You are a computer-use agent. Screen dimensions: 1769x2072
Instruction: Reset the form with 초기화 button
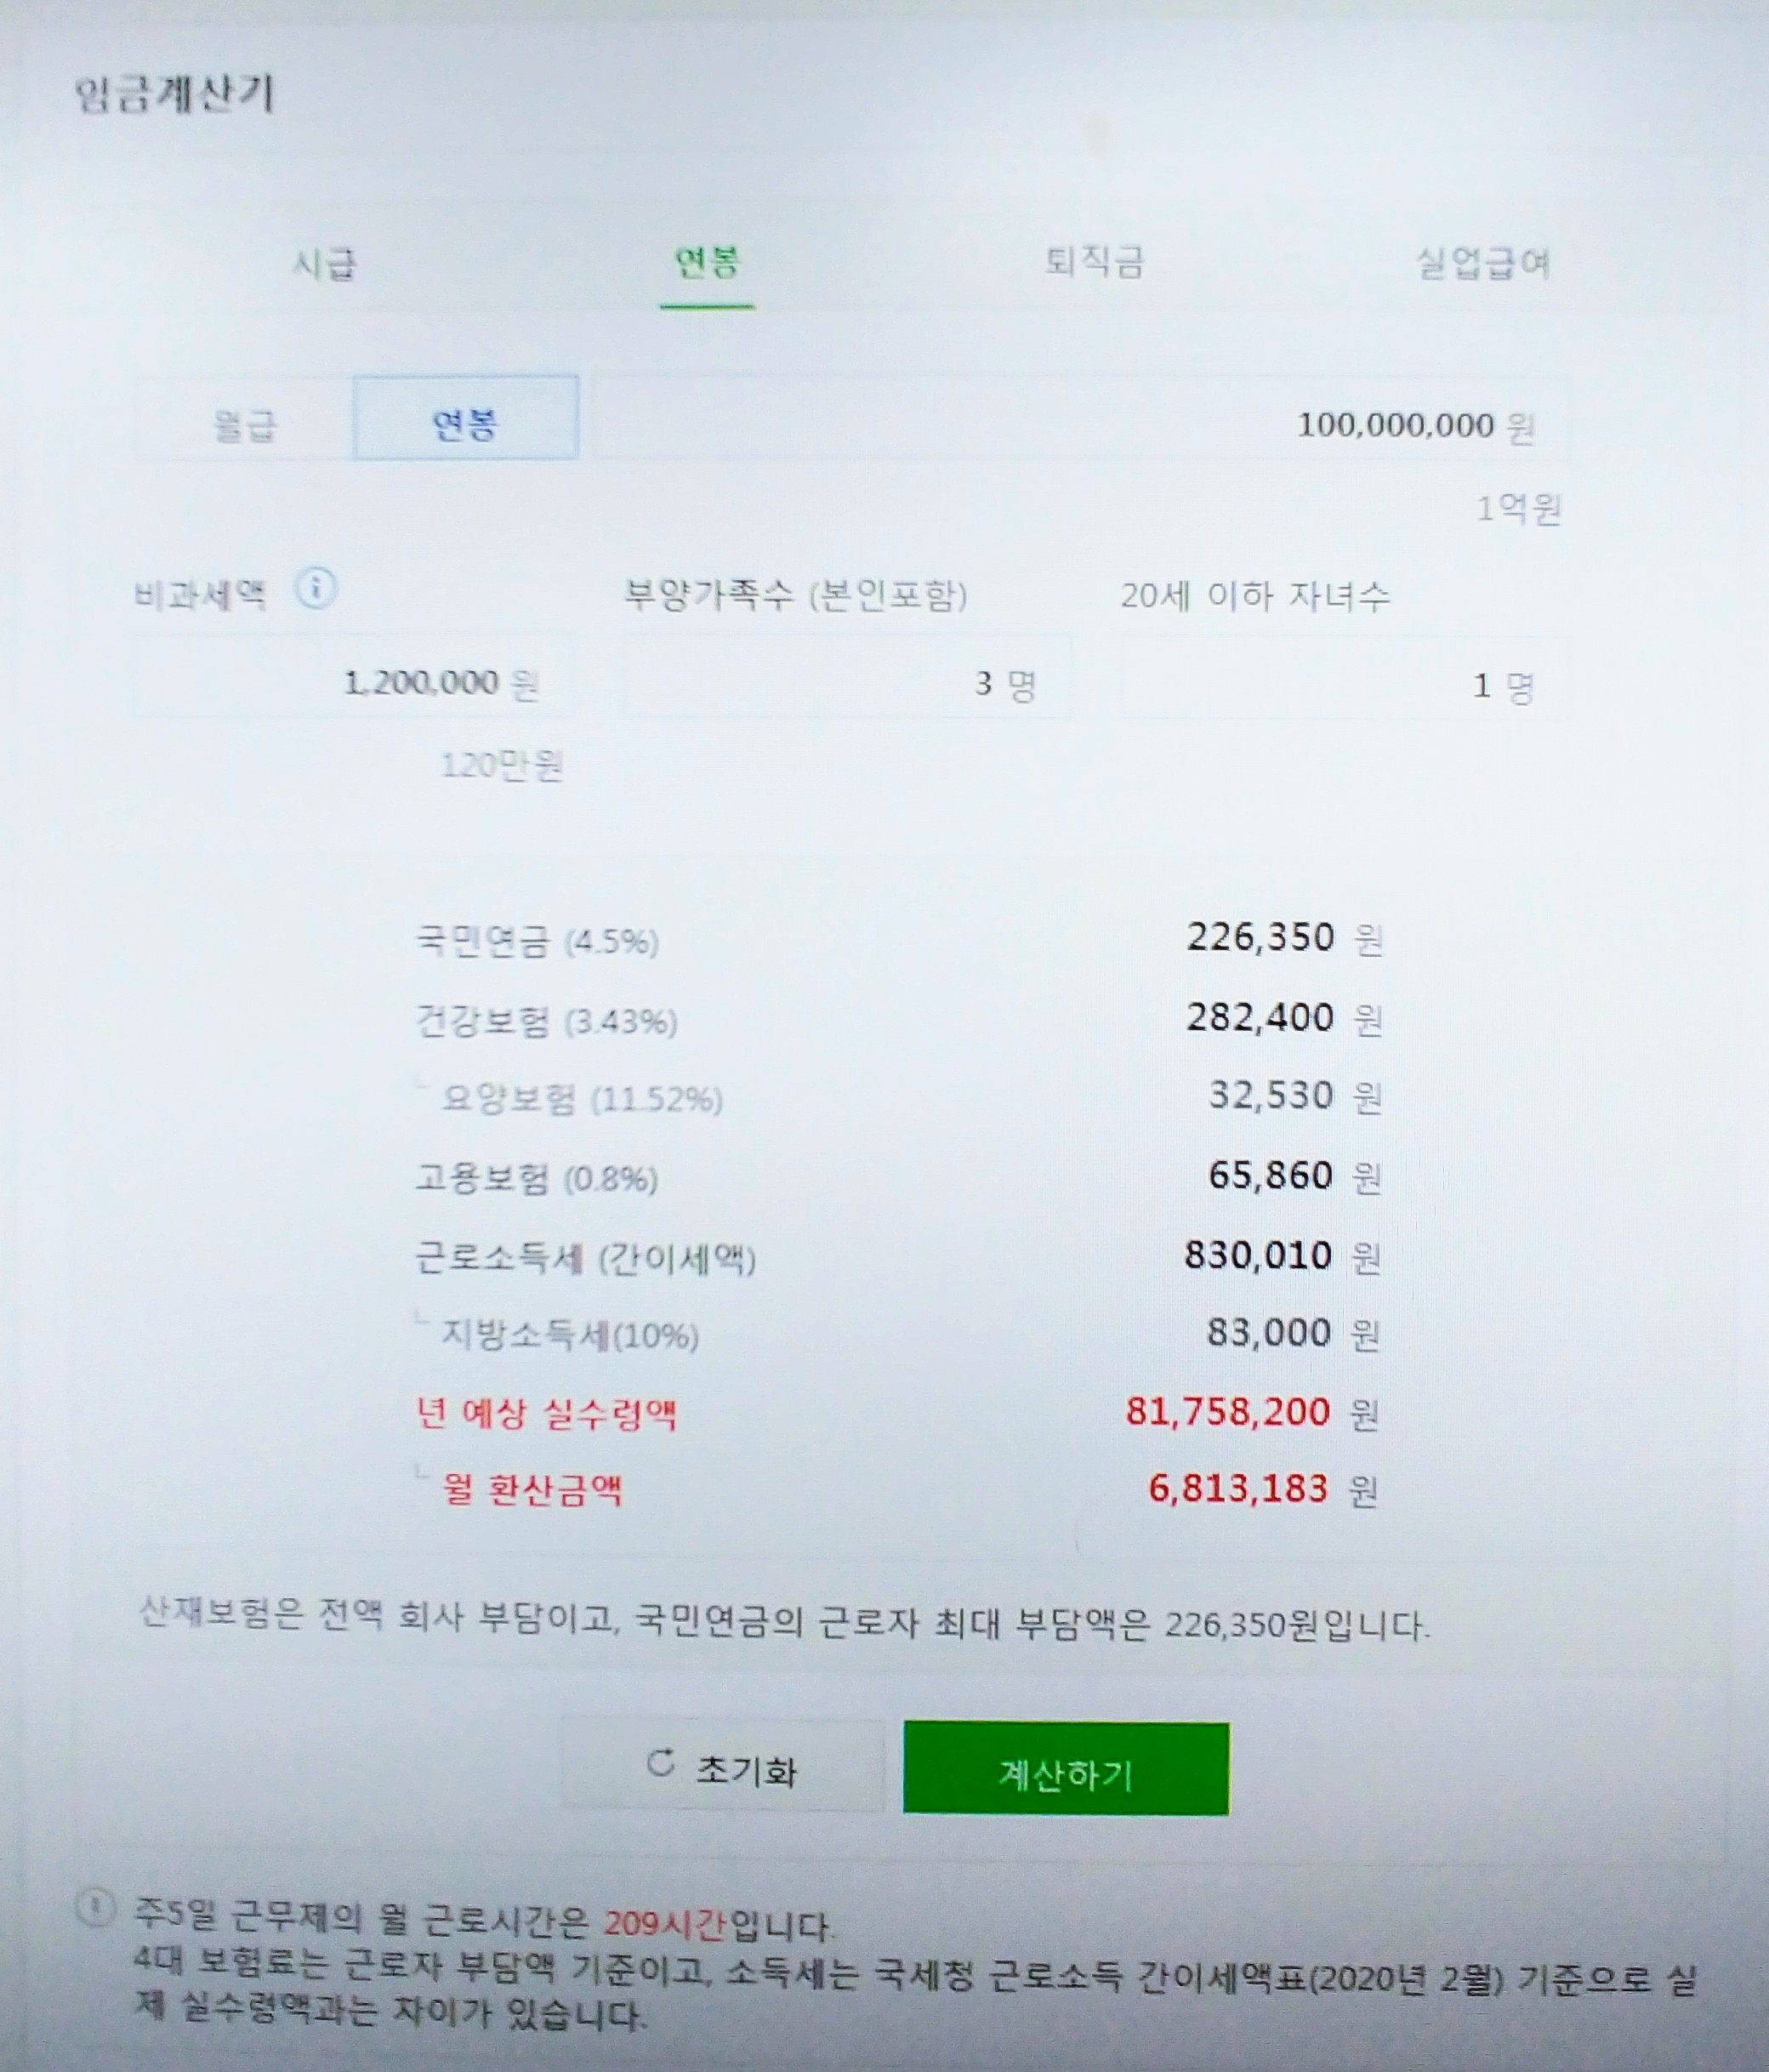[723, 1765]
